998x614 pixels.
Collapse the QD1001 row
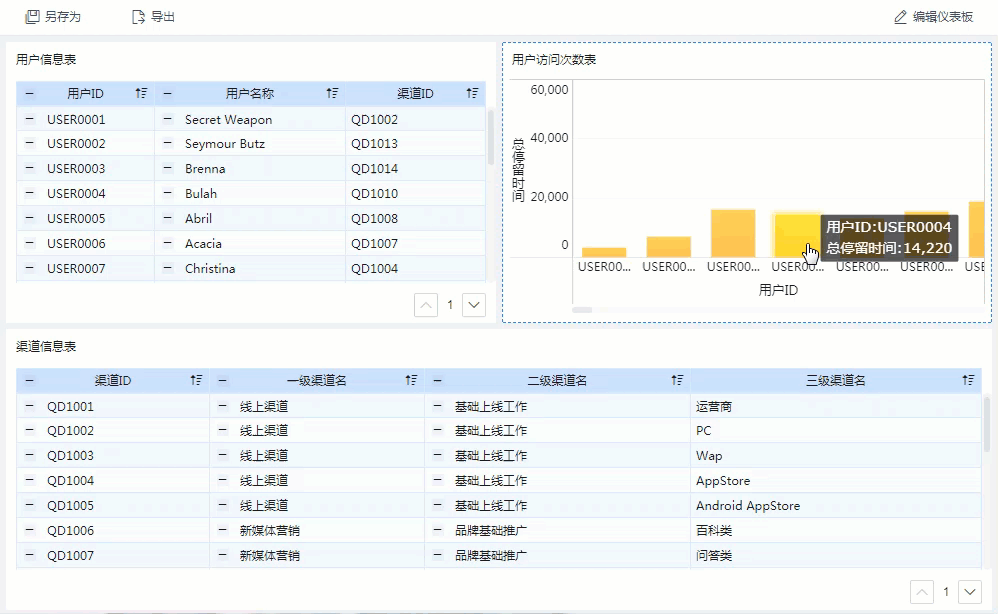29,406
